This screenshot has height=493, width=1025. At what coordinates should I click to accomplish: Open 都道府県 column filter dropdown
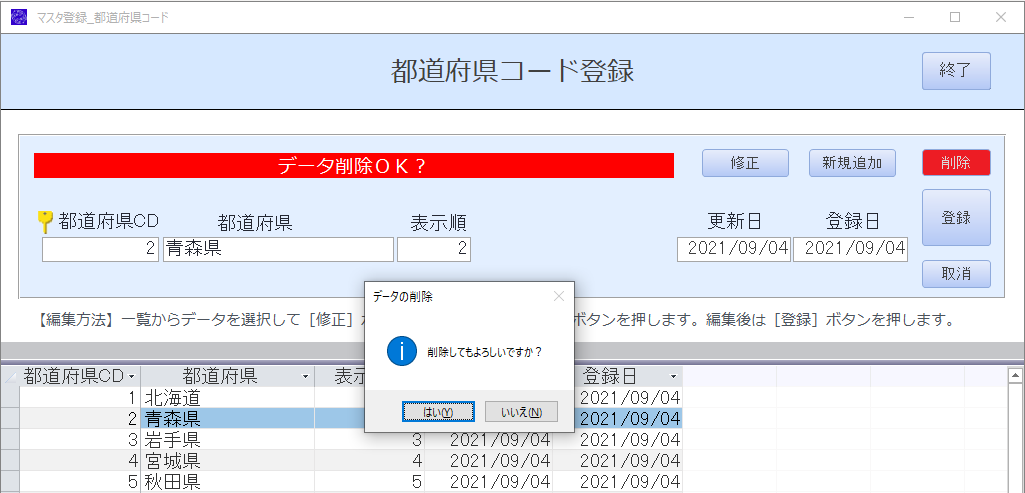(305, 377)
